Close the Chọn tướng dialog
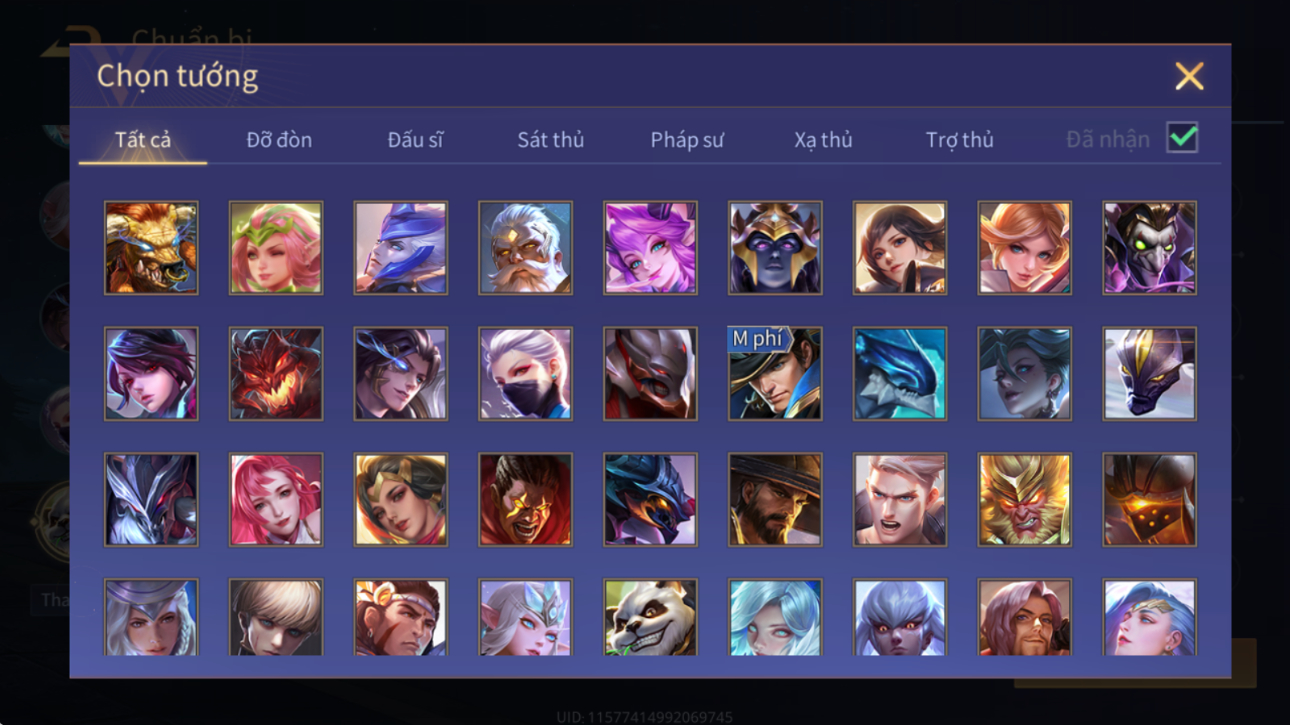The width and height of the screenshot is (1290, 725). click(x=1189, y=76)
